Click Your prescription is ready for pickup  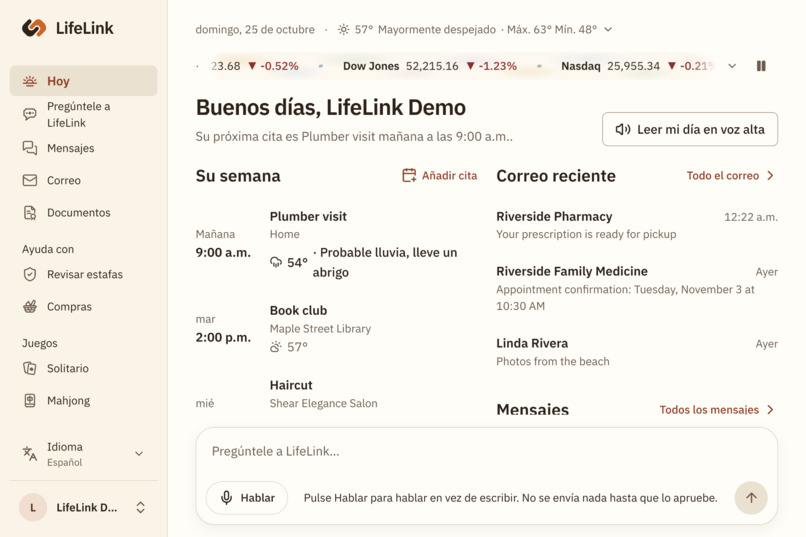(x=586, y=234)
